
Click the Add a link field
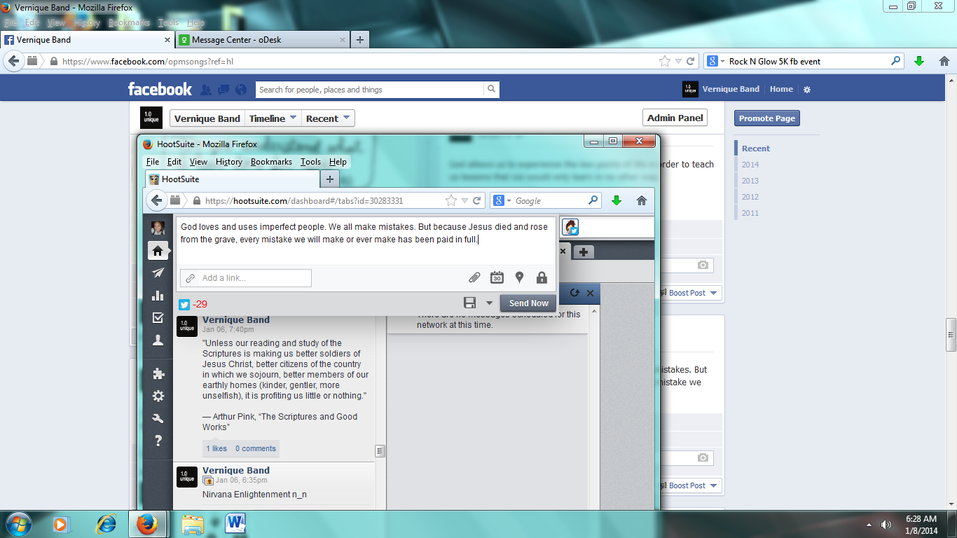coord(246,278)
